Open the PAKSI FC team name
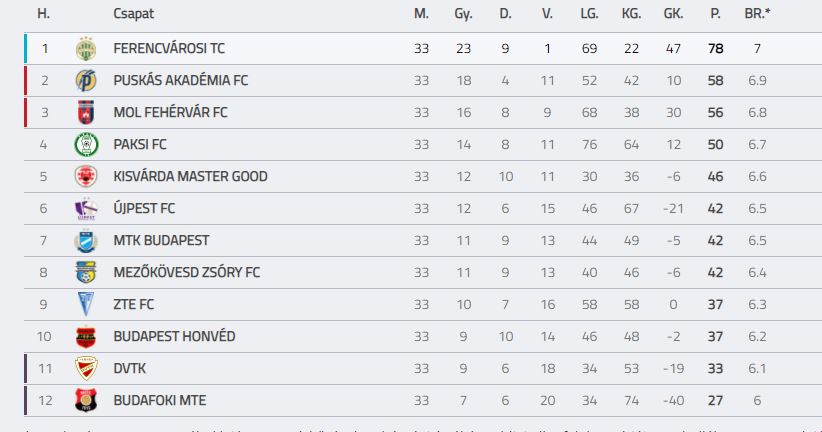822x432 pixels. (x=140, y=144)
